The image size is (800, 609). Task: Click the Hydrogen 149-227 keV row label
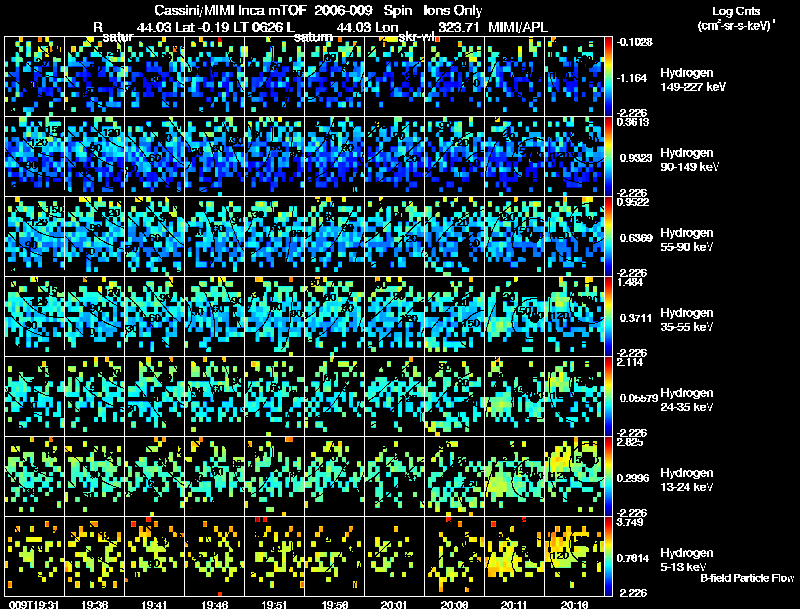(693, 80)
